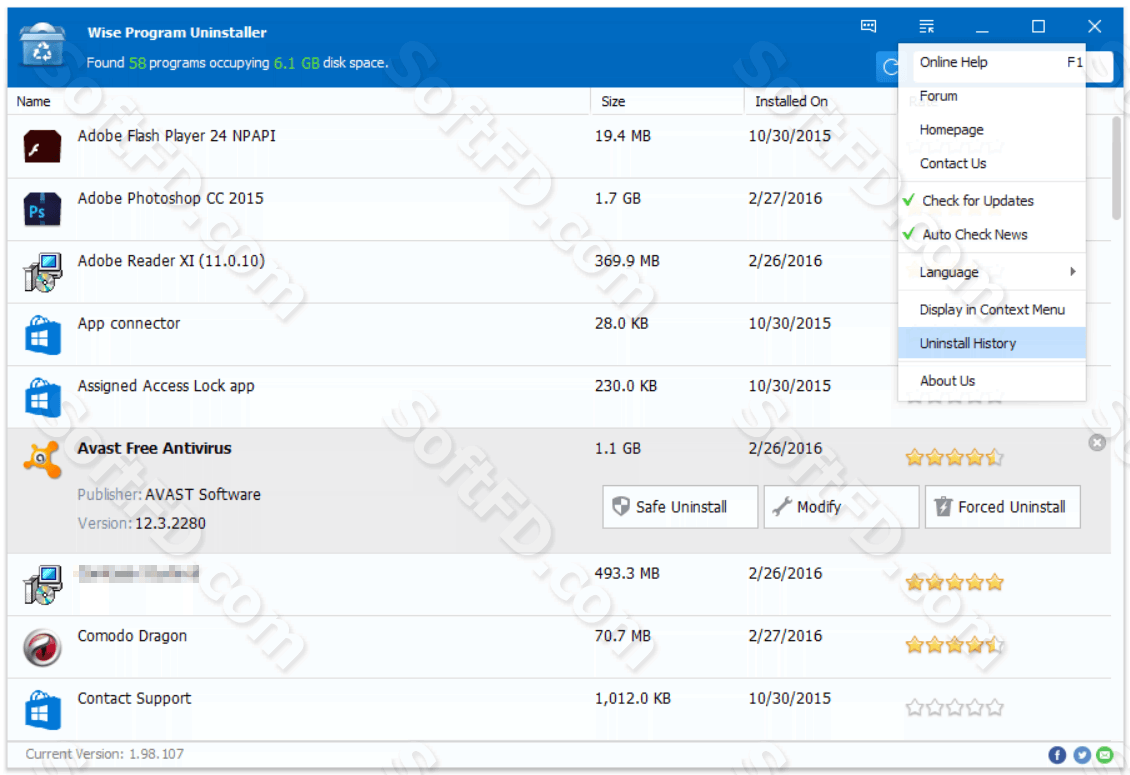The image size is (1130, 775).
Task: Open Online Help from the menu
Action: pos(992,62)
